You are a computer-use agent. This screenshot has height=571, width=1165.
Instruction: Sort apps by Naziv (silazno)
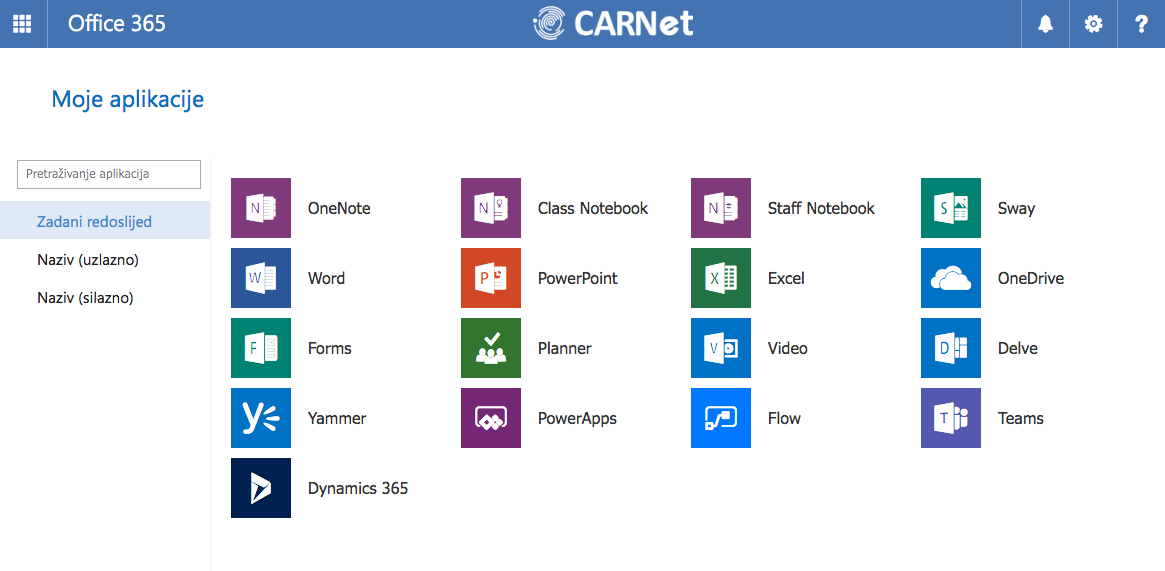pyautogui.click(x=85, y=297)
